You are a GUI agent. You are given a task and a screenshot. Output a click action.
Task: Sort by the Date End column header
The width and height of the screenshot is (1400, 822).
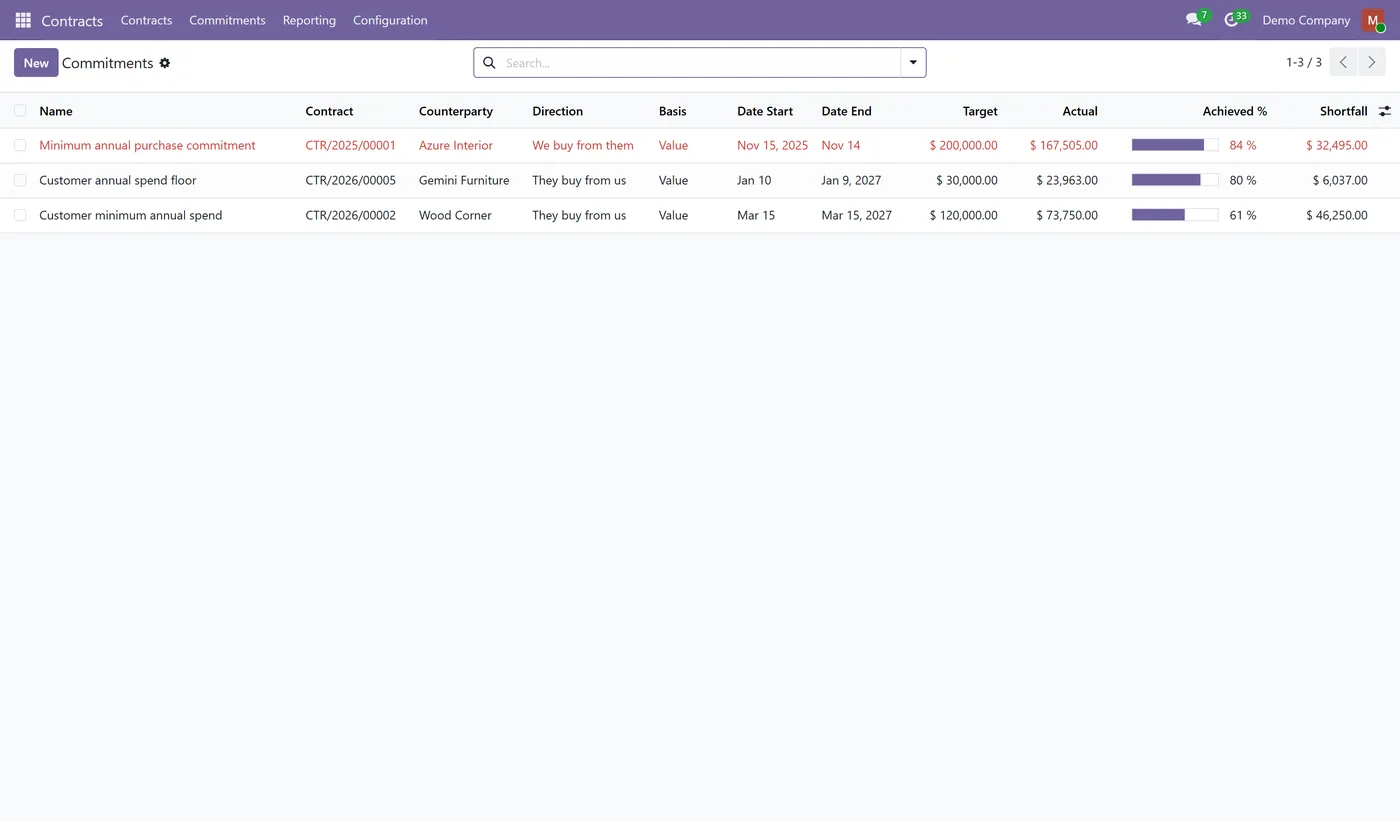[x=846, y=111]
